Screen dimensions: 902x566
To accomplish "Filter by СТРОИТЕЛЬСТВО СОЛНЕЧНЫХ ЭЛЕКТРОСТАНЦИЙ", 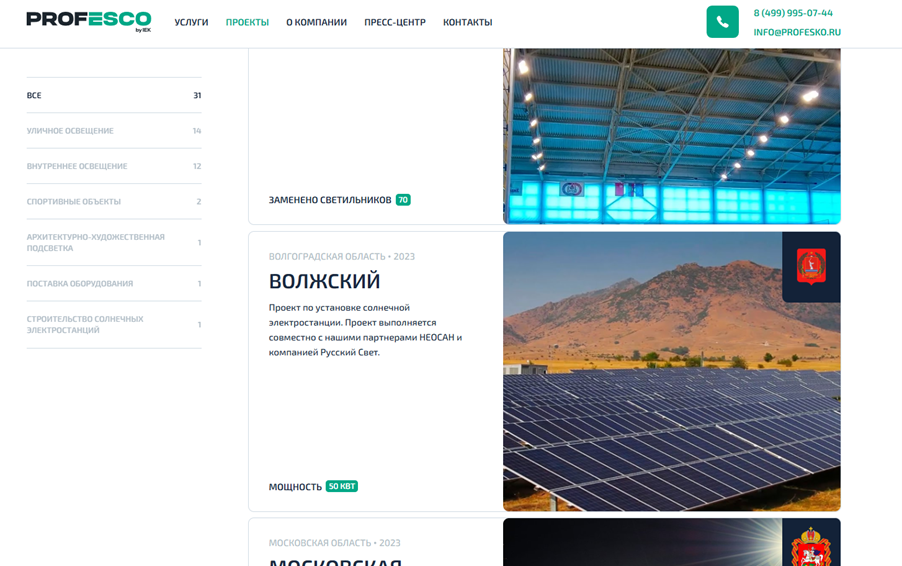I will pyautogui.click(x=114, y=324).
